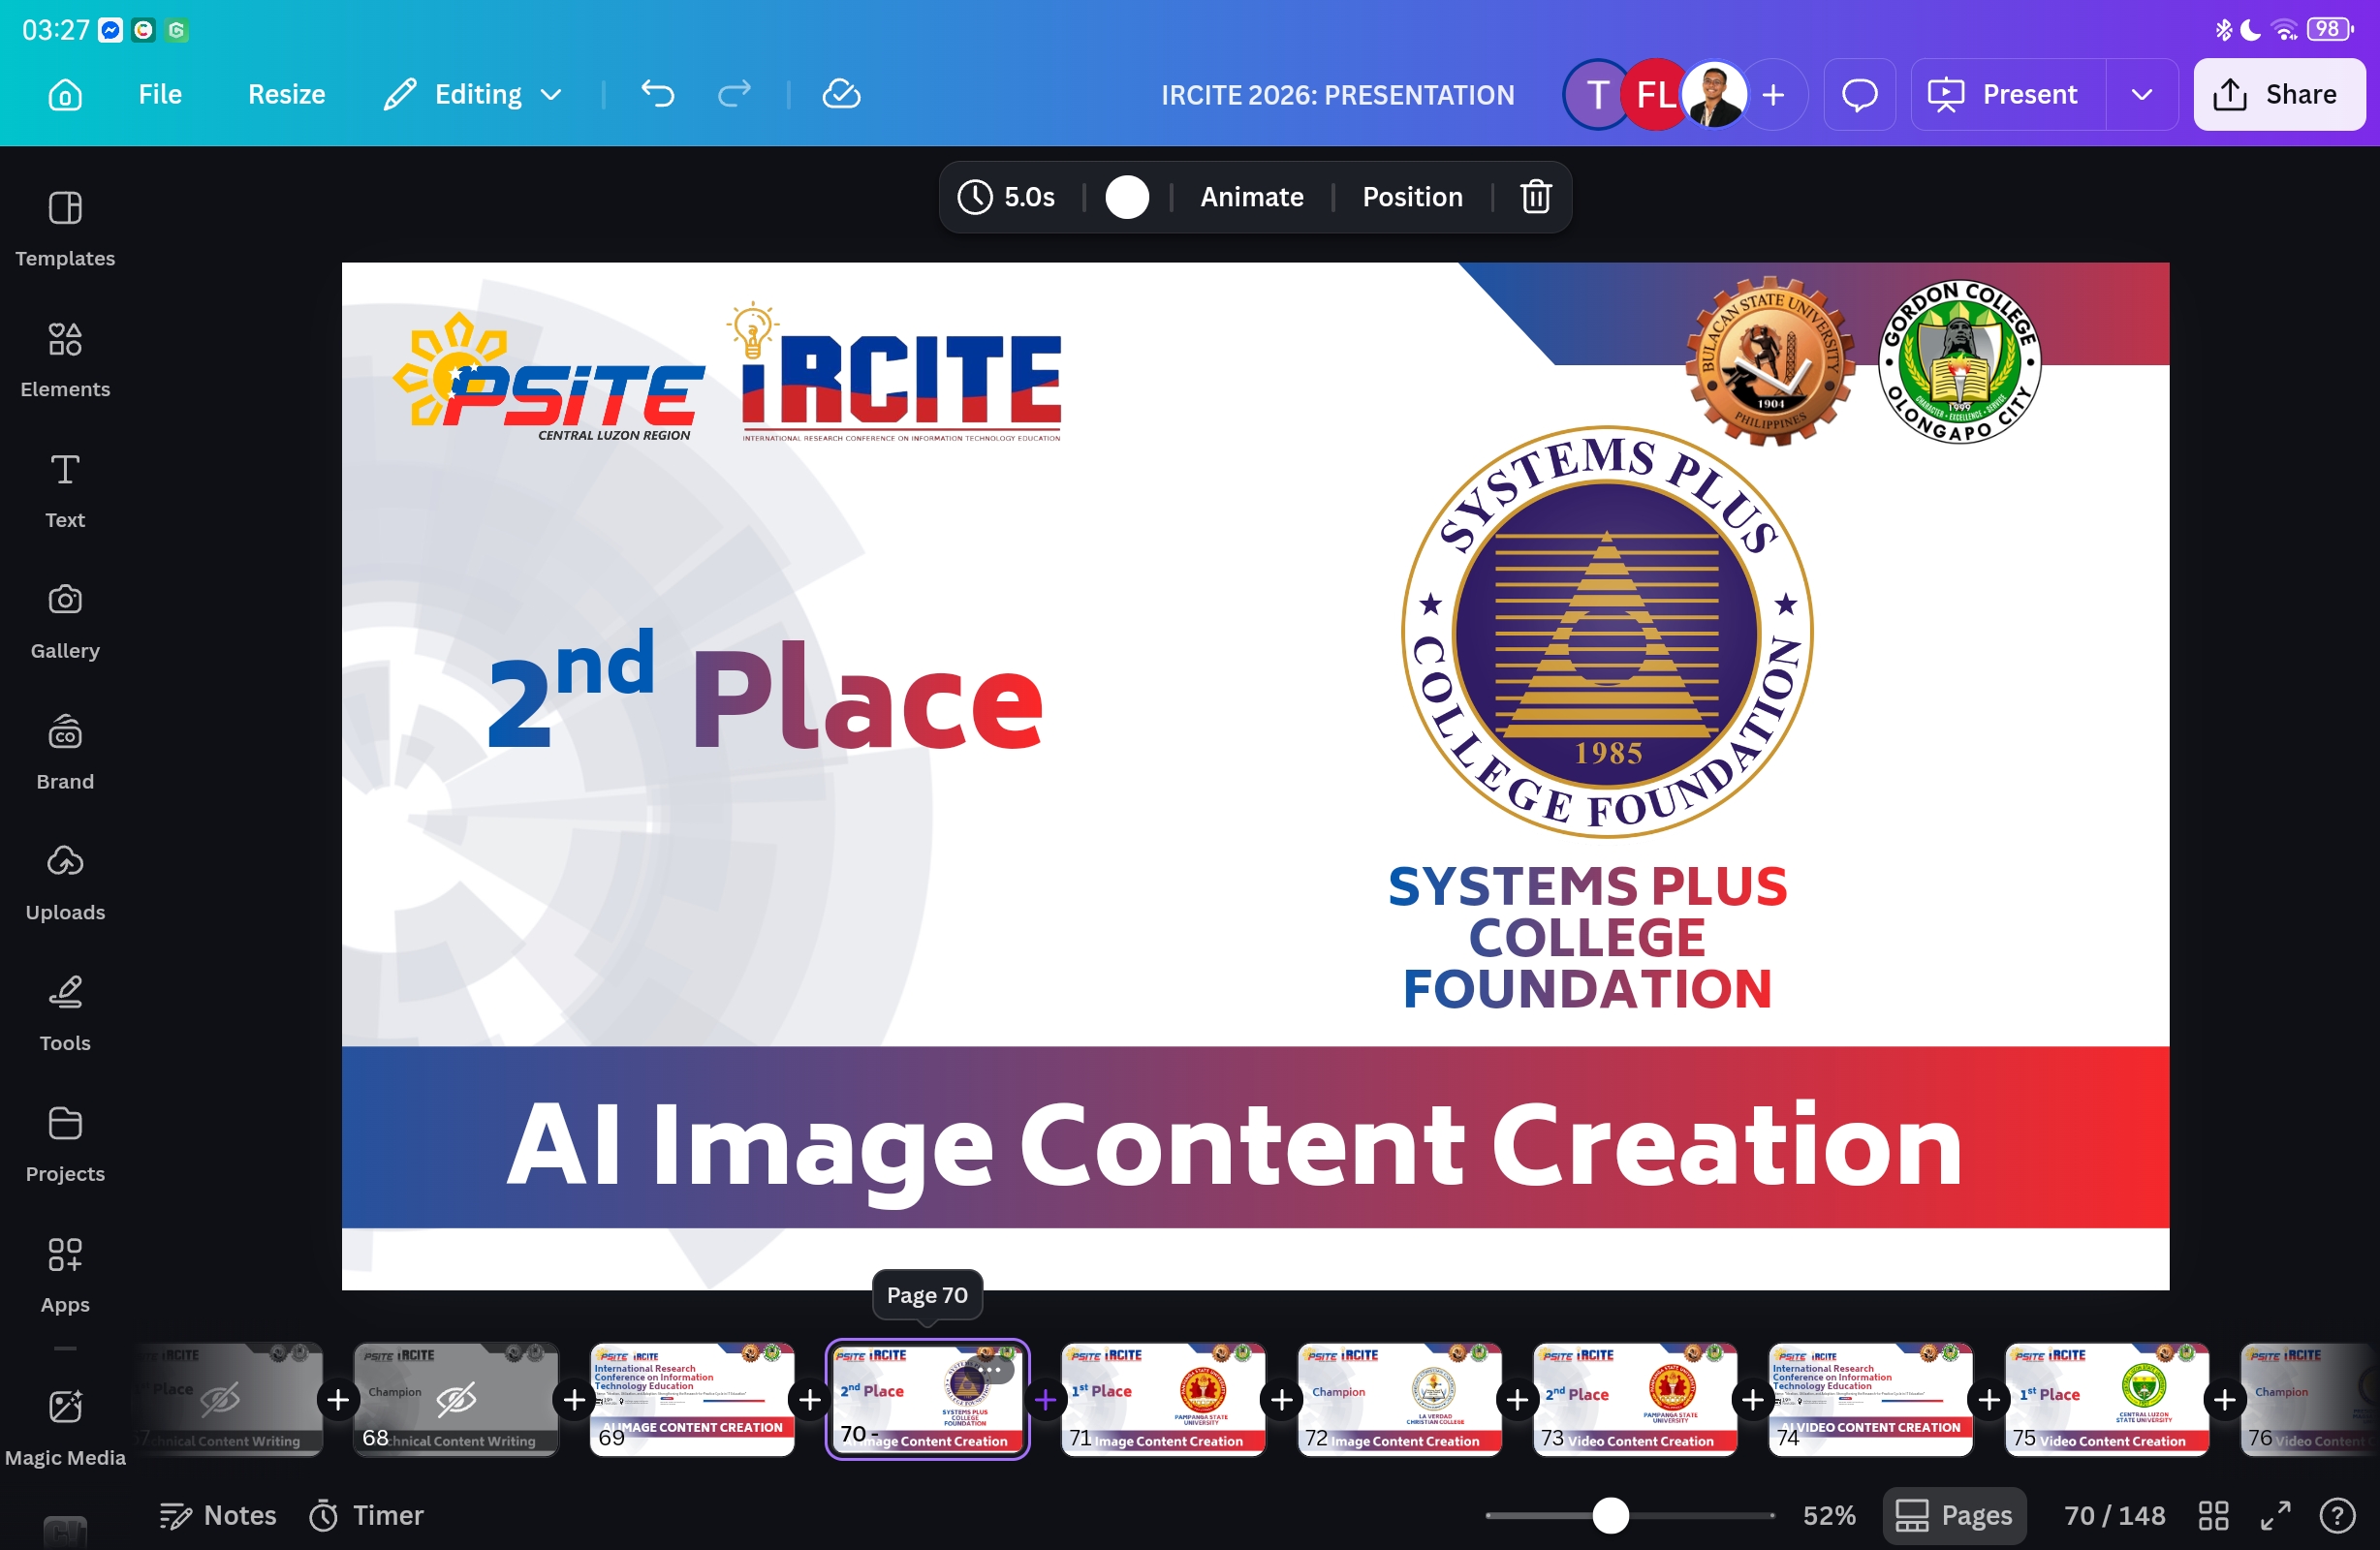This screenshot has width=2380, height=1550.
Task: Change the 5.0s page duration
Action: (x=1006, y=197)
